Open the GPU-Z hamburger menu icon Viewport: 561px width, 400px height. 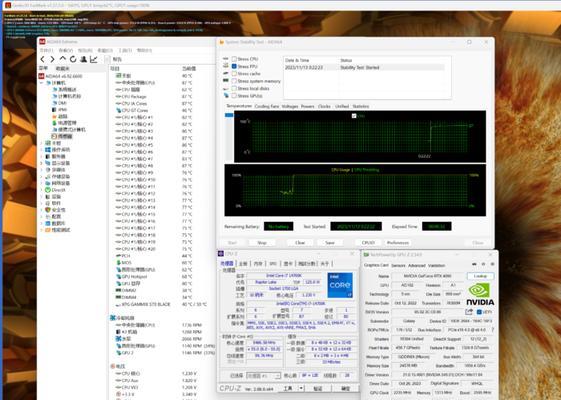[492, 264]
